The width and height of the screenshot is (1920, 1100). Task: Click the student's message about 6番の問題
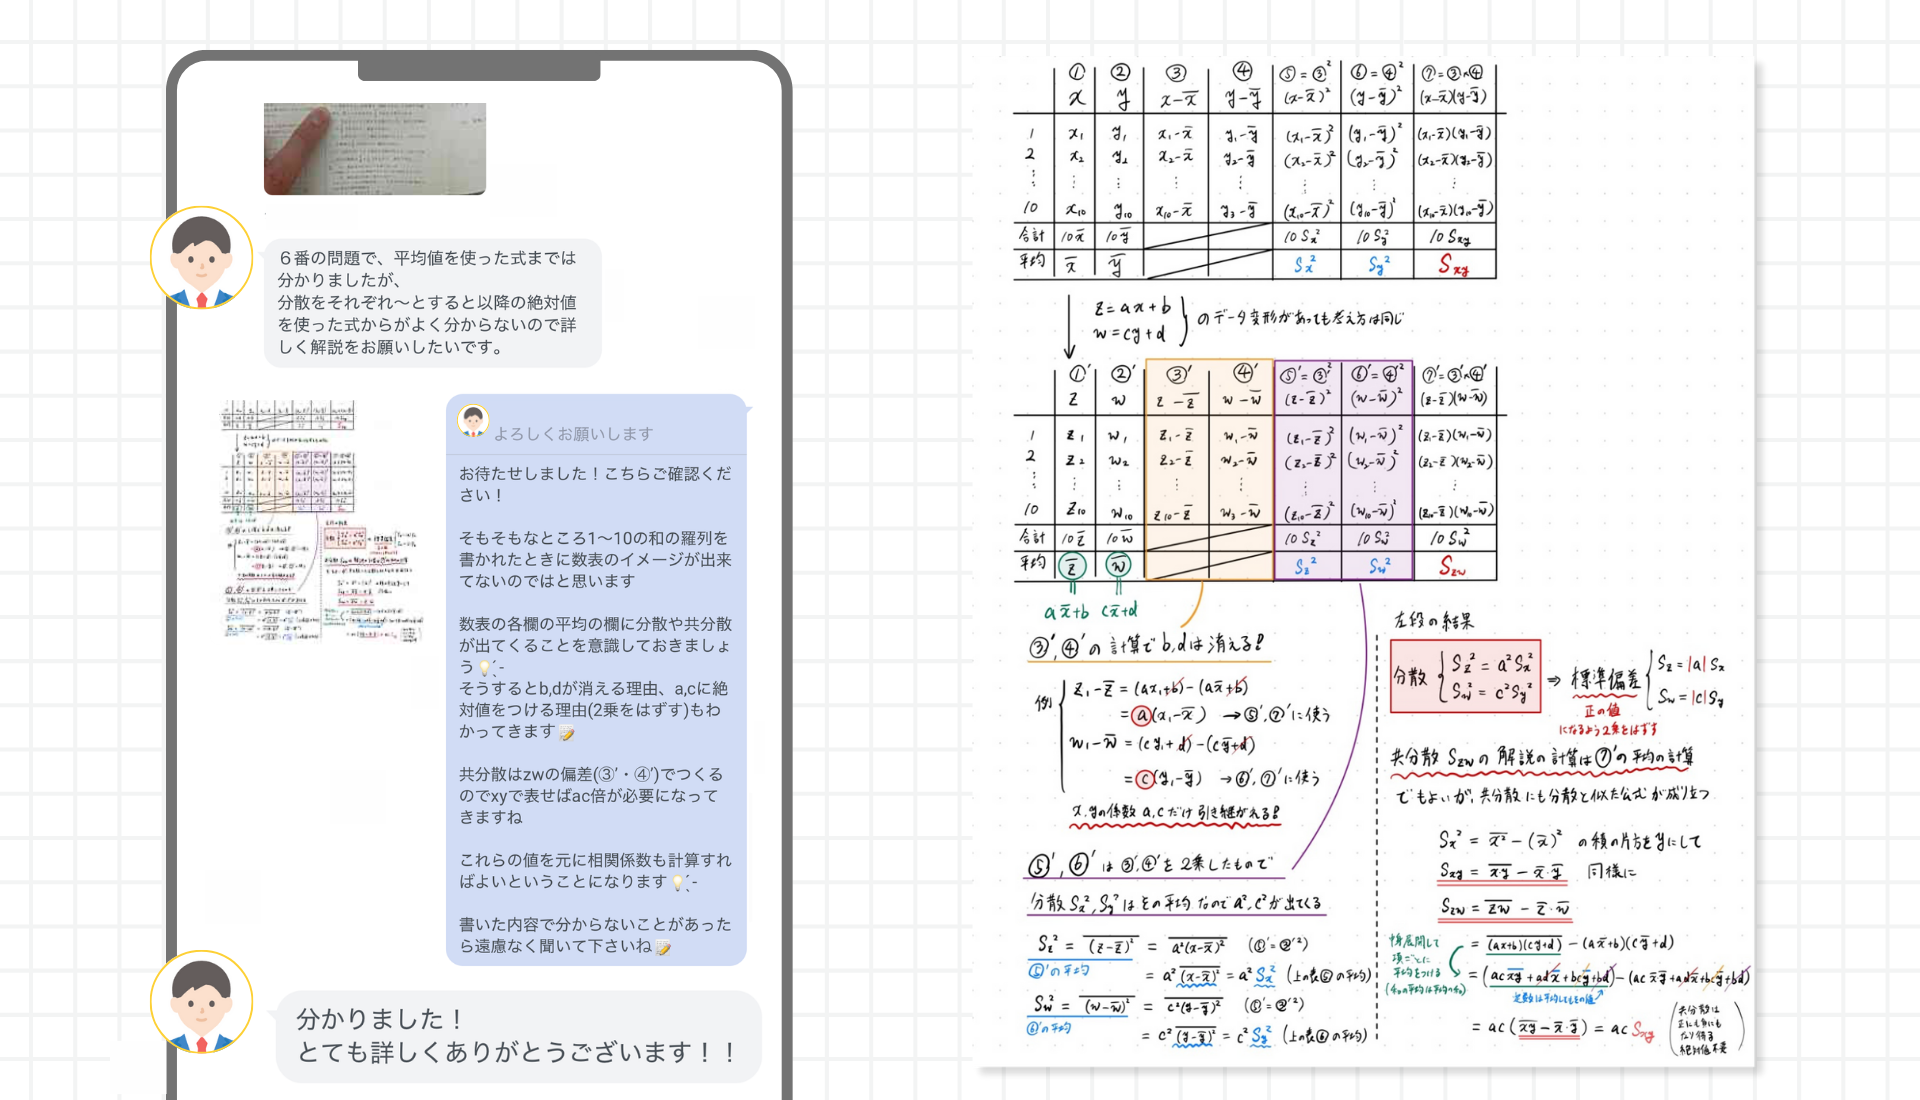(432, 302)
